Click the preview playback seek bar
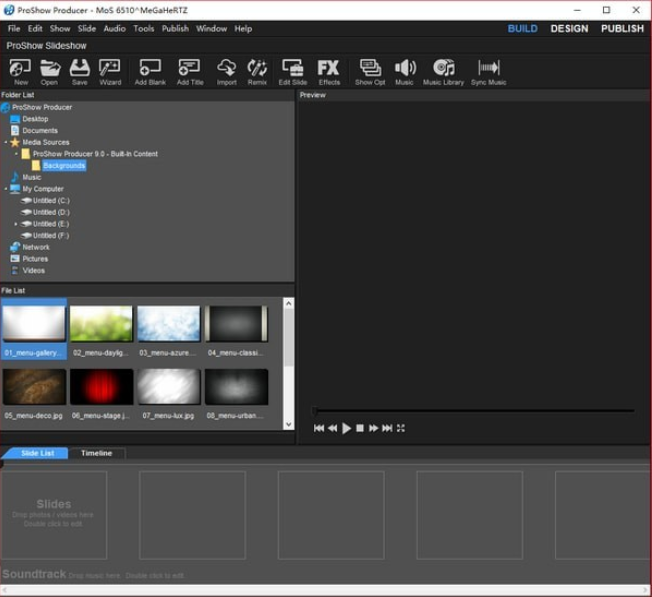The height and width of the screenshot is (597, 652). pos(472,410)
